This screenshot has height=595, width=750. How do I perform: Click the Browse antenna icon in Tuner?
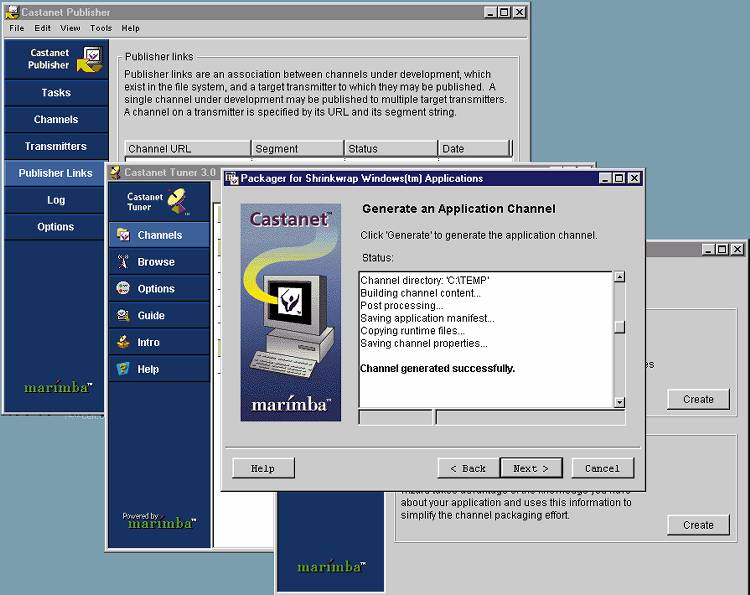pos(123,262)
